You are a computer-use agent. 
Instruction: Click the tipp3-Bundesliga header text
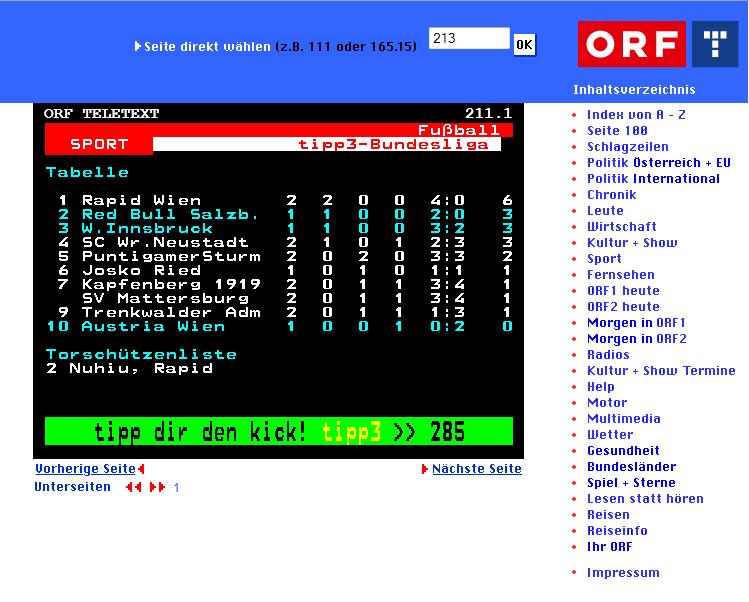tap(393, 144)
